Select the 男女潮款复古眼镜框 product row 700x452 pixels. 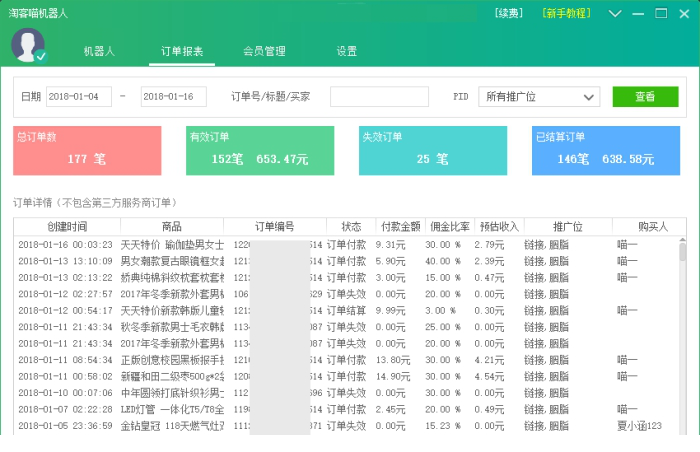coord(346,261)
